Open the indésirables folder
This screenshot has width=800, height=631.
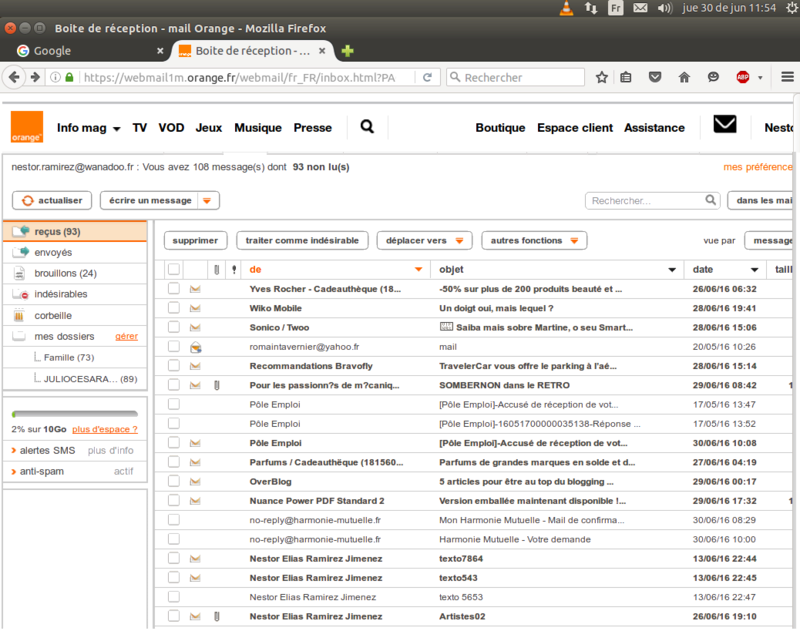click(75, 294)
